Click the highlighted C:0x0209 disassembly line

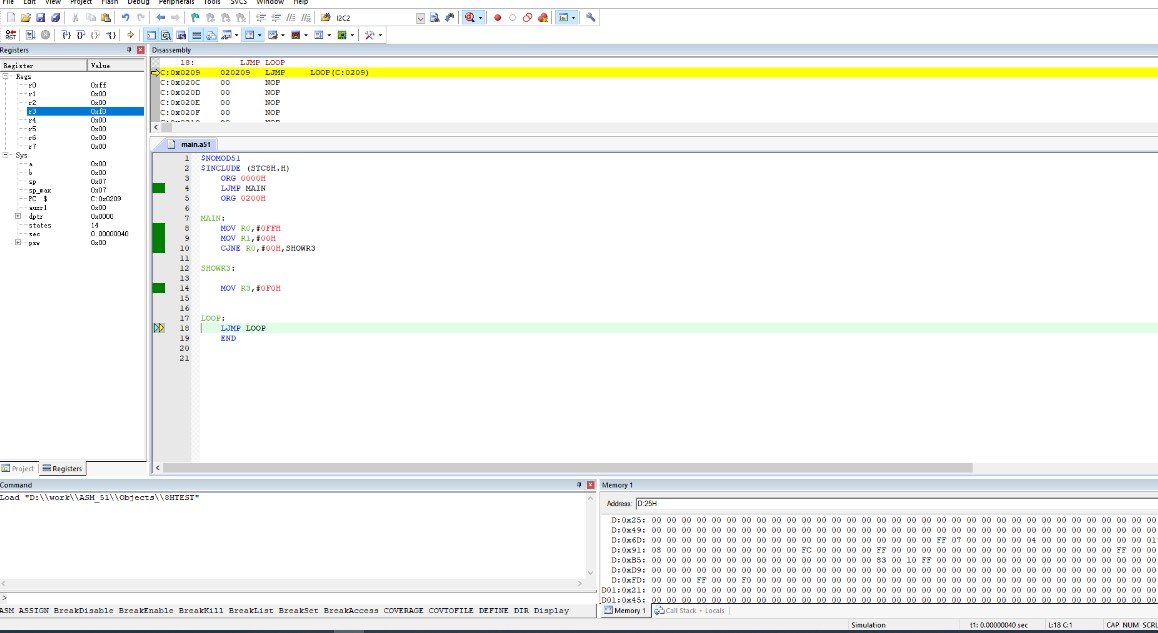pyautogui.click(x=657, y=72)
